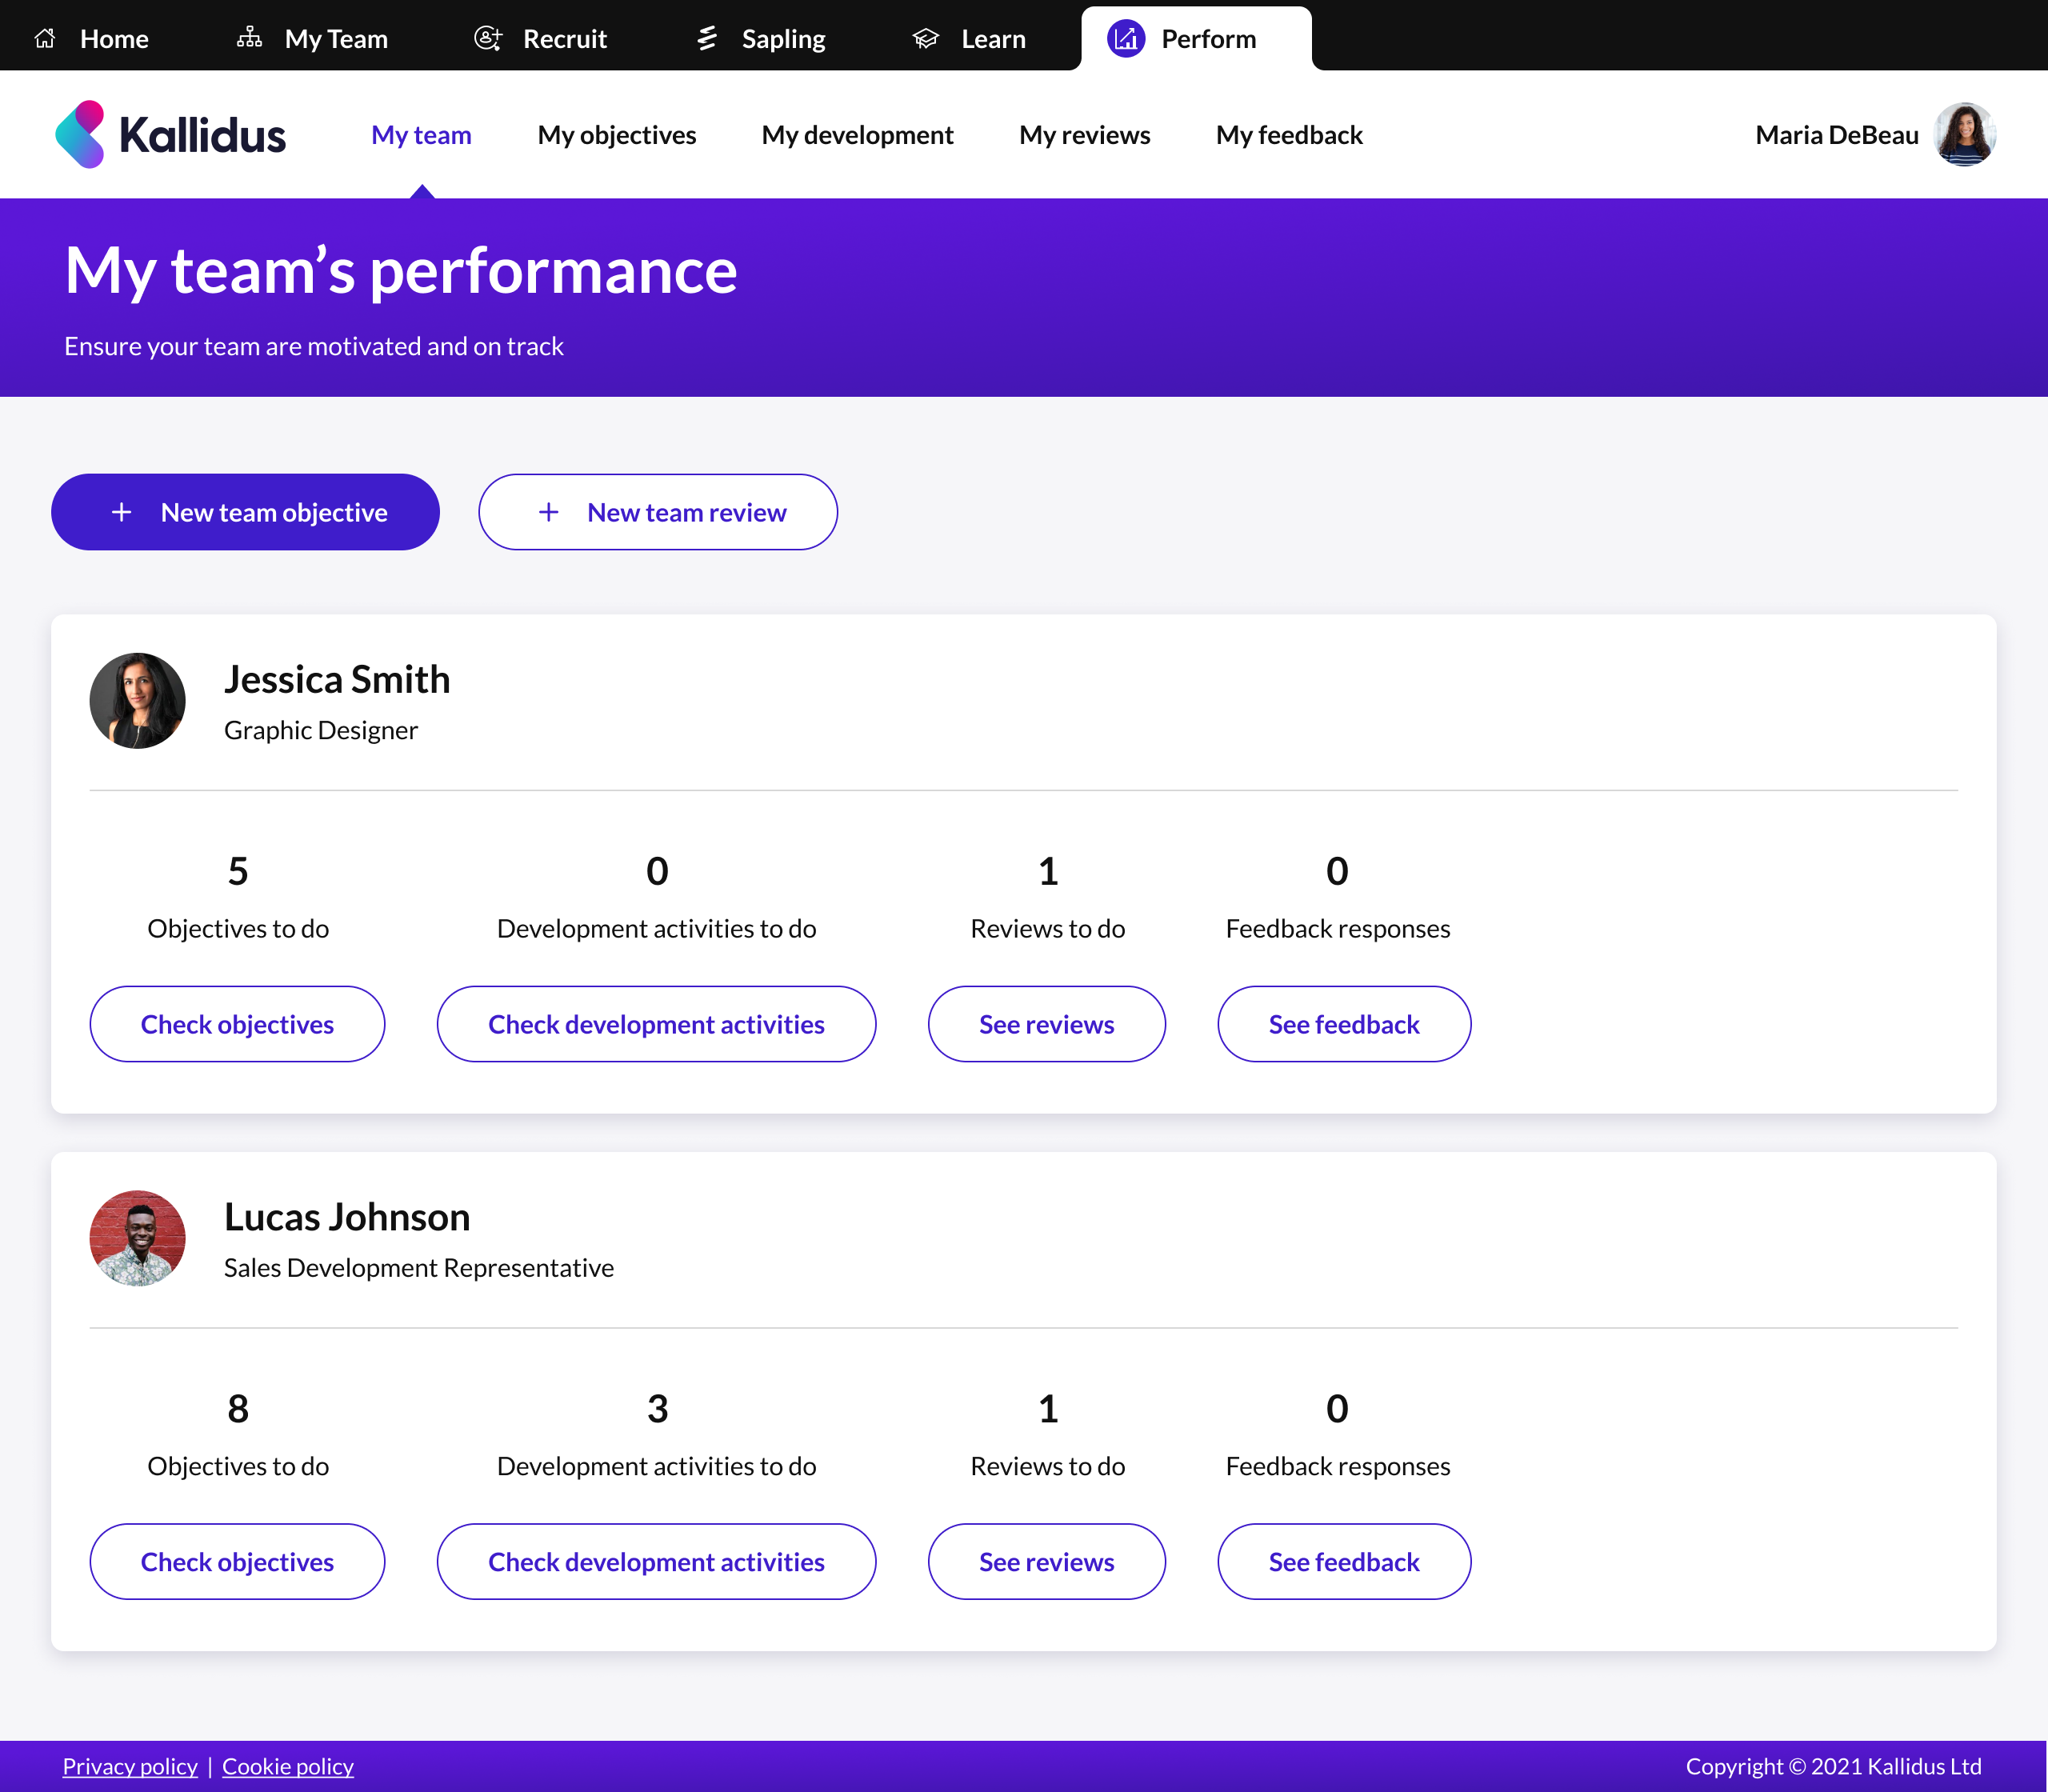The image size is (2048, 1792).
Task: Check objectives for Jessica Smith
Action: coord(237,1023)
